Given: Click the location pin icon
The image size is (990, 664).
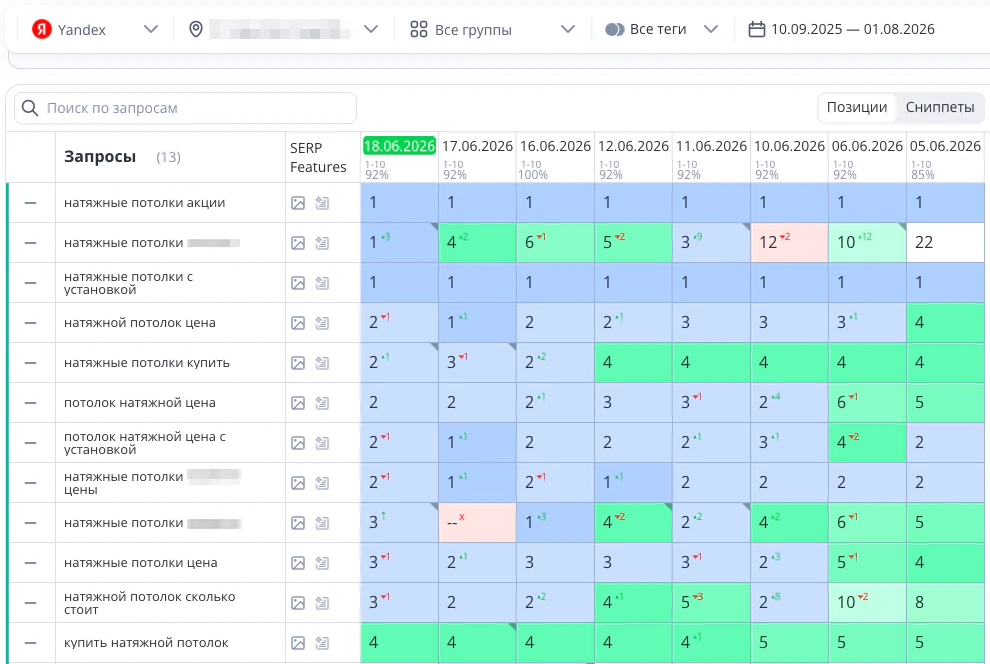Looking at the screenshot, I should 196,29.
